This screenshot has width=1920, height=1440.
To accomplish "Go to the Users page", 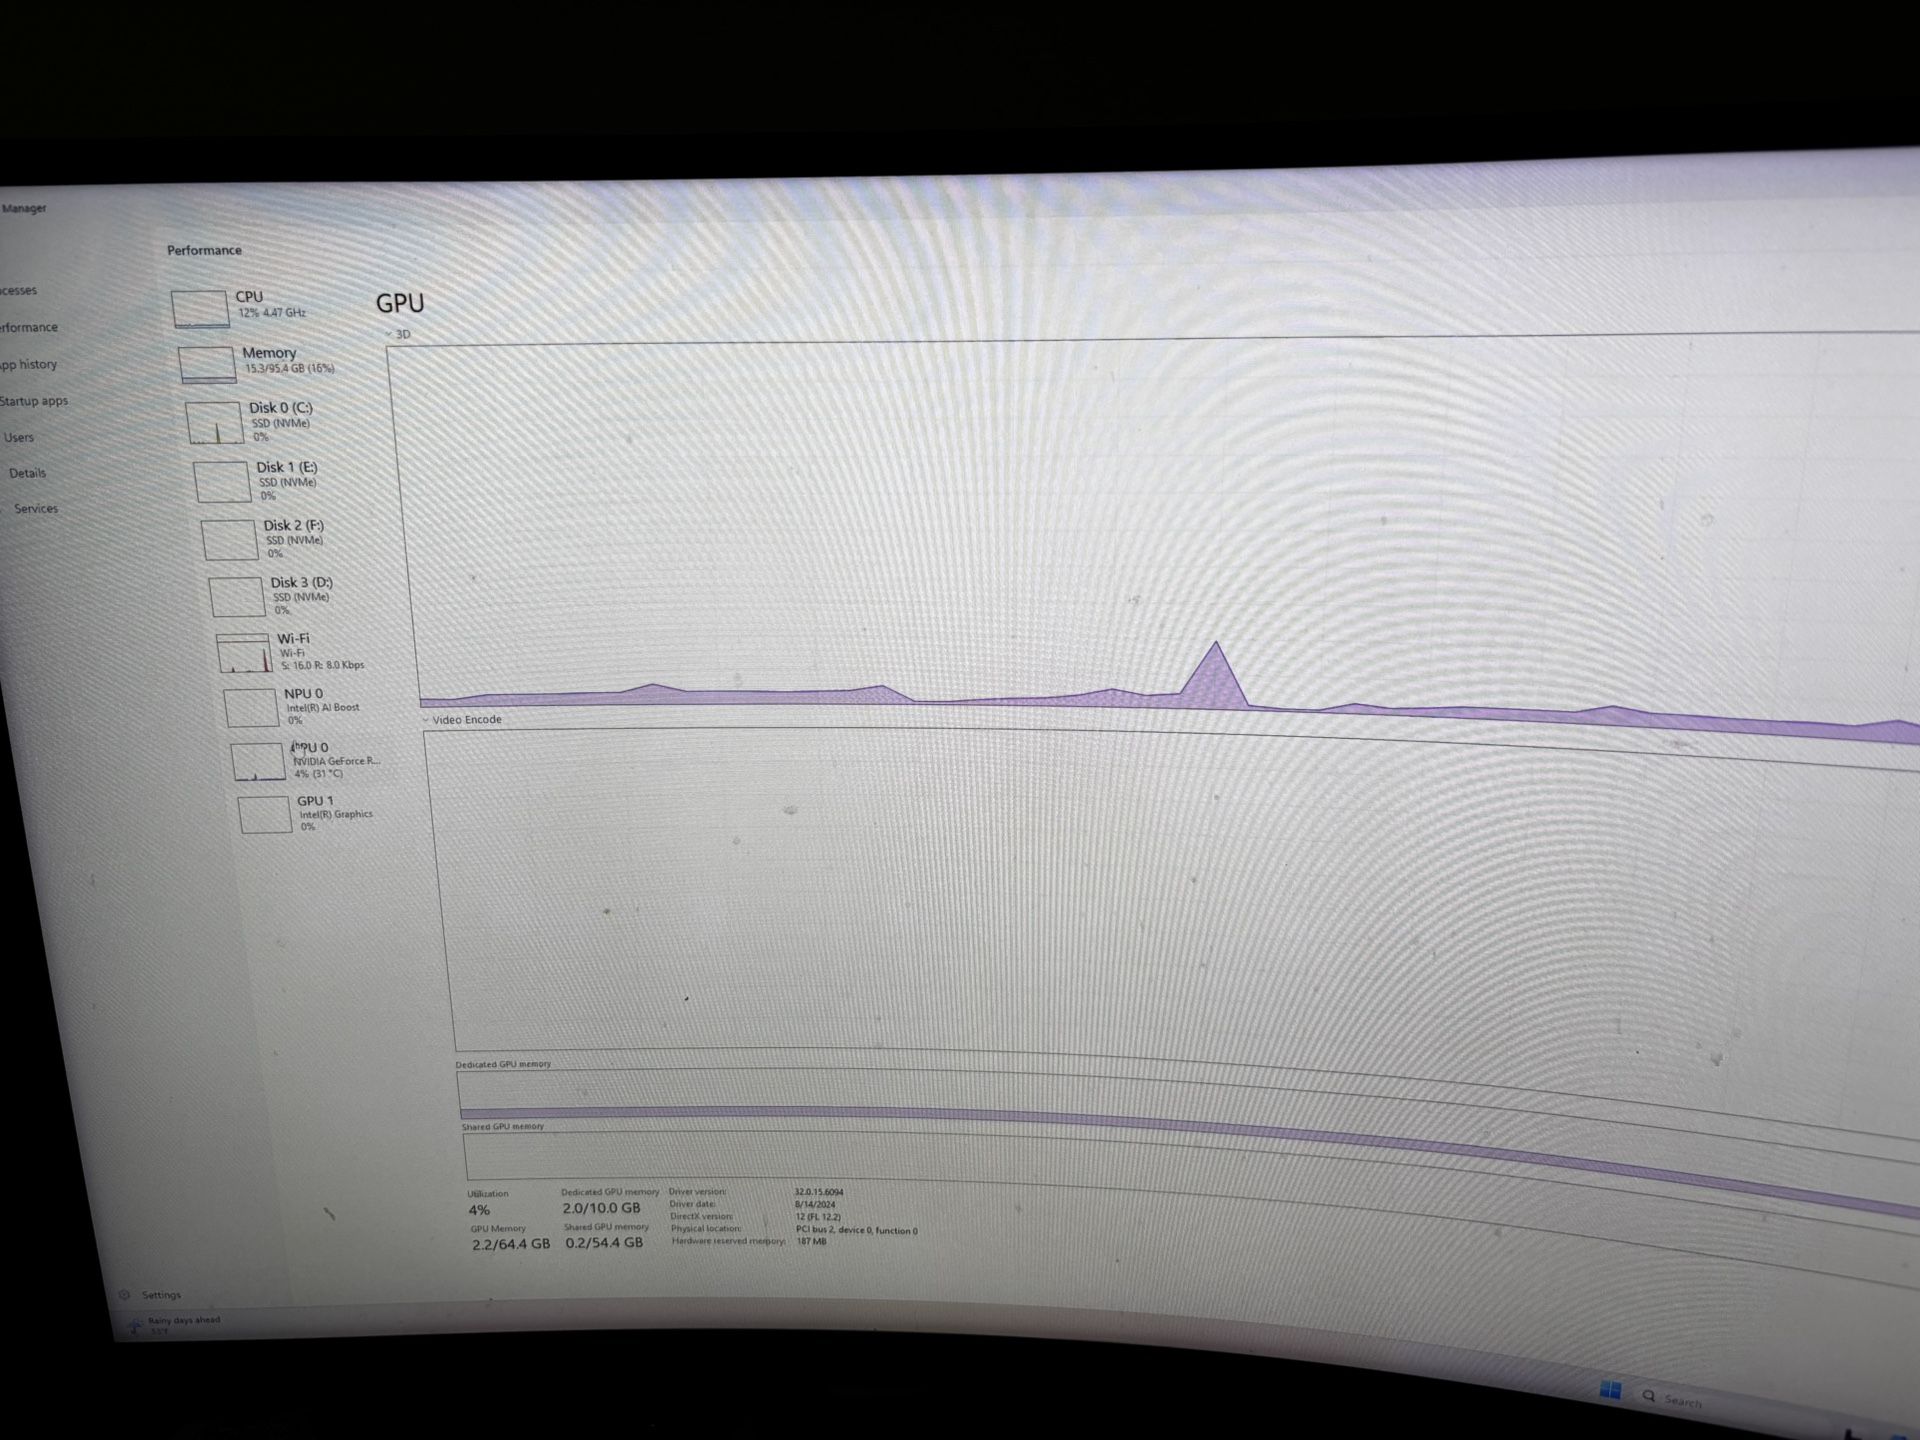I will [19, 437].
